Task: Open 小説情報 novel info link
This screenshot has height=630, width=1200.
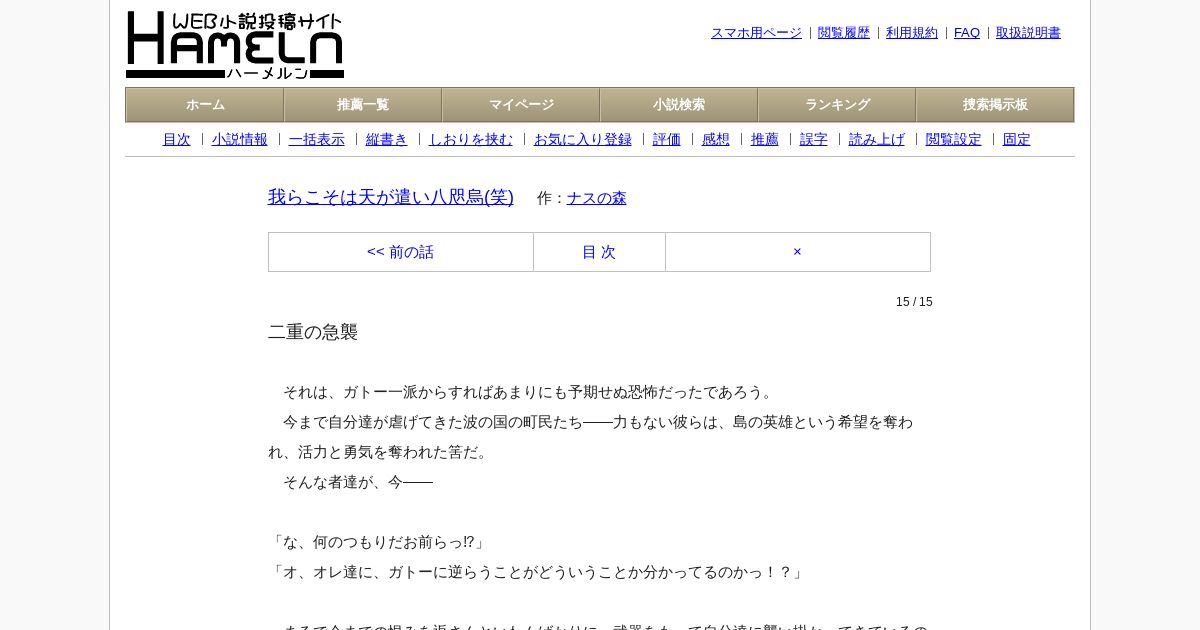Action: [x=240, y=140]
